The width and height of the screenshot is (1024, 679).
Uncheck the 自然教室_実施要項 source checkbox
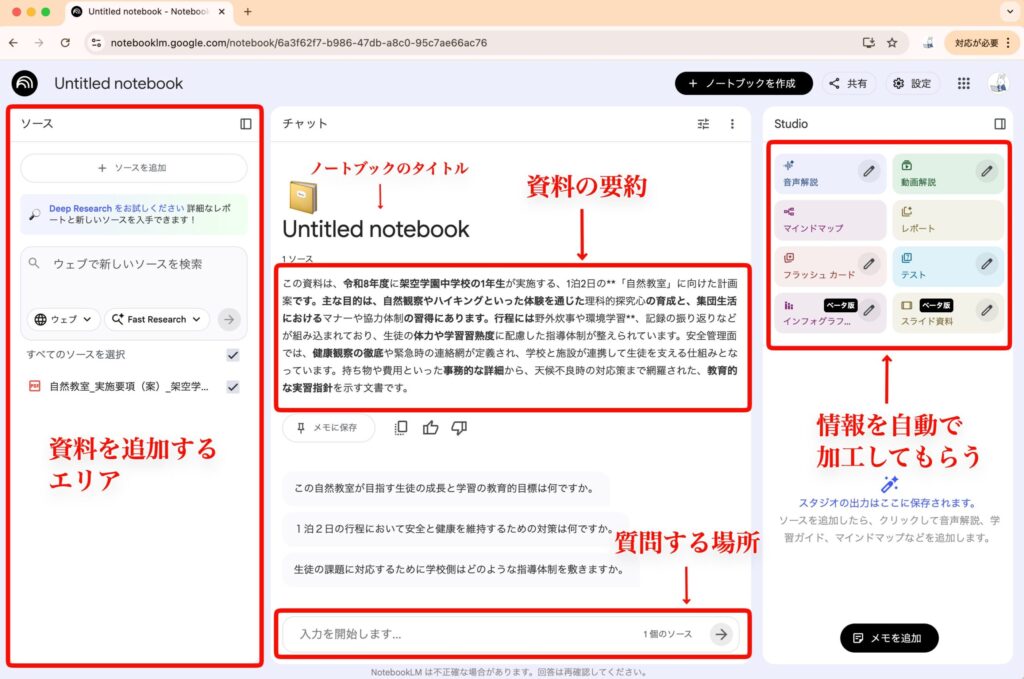[233, 387]
